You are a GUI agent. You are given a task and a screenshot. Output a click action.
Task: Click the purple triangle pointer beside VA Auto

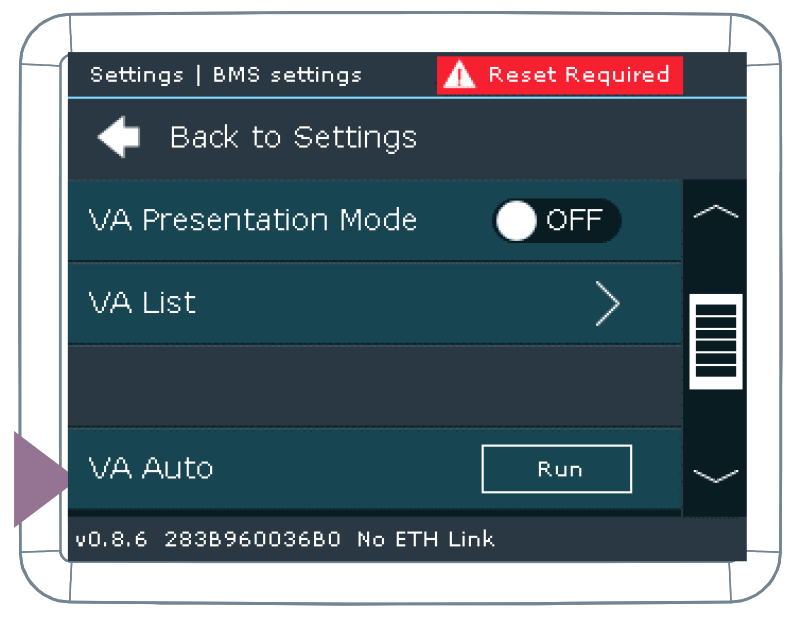tap(39, 479)
